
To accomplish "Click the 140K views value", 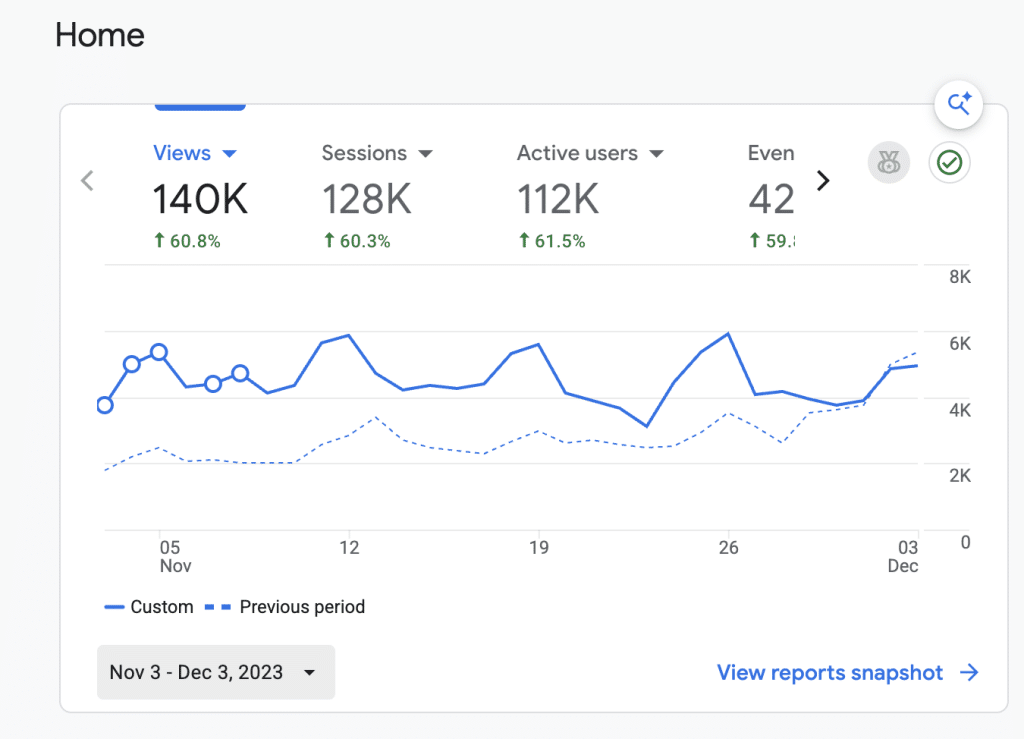I will tap(200, 199).
